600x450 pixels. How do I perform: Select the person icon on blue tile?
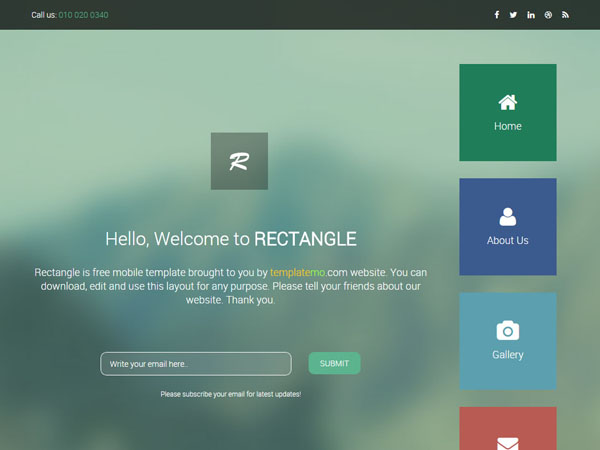click(x=508, y=216)
